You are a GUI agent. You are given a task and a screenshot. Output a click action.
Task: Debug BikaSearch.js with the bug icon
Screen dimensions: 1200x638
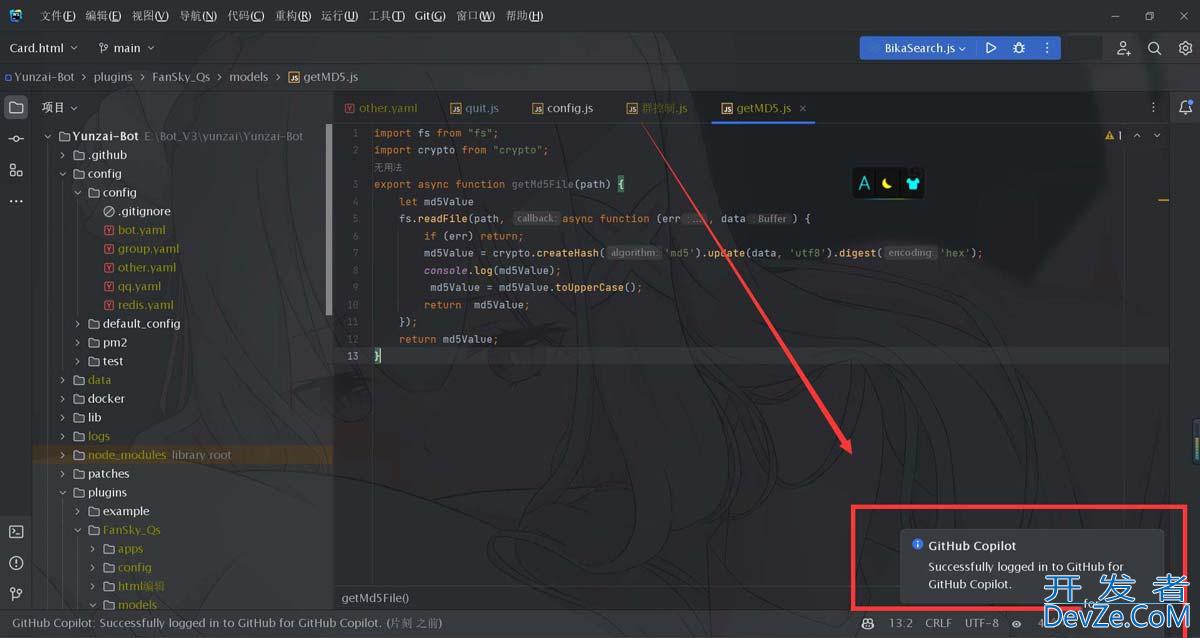tap(1019, 48)
